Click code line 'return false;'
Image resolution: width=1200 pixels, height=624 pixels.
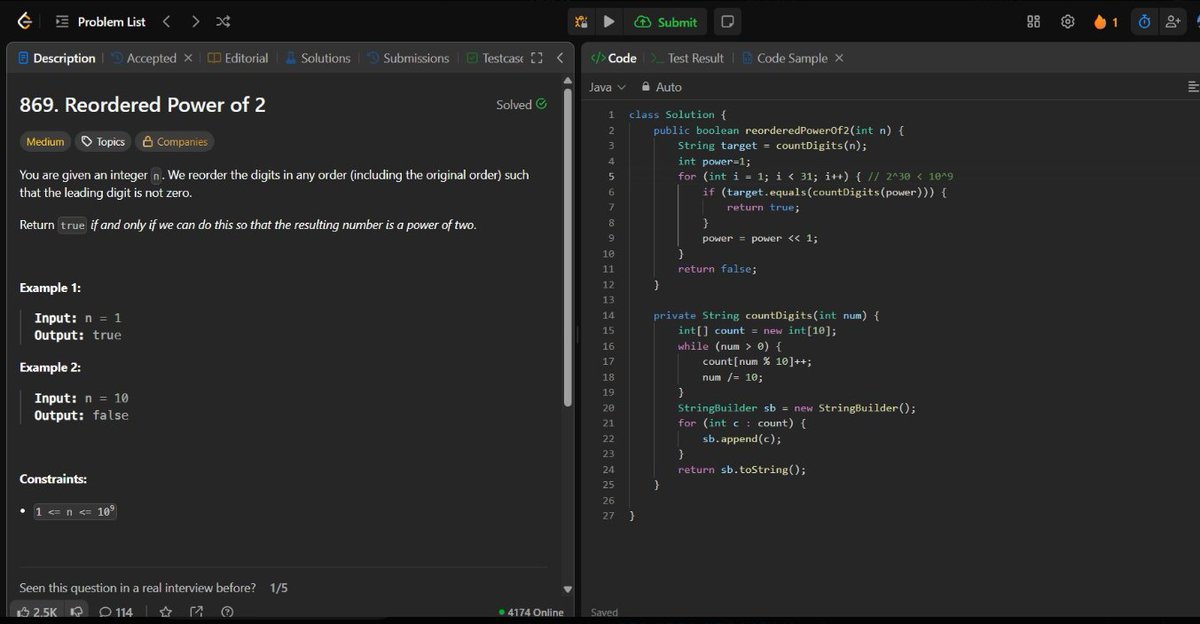tap(717, 269)
